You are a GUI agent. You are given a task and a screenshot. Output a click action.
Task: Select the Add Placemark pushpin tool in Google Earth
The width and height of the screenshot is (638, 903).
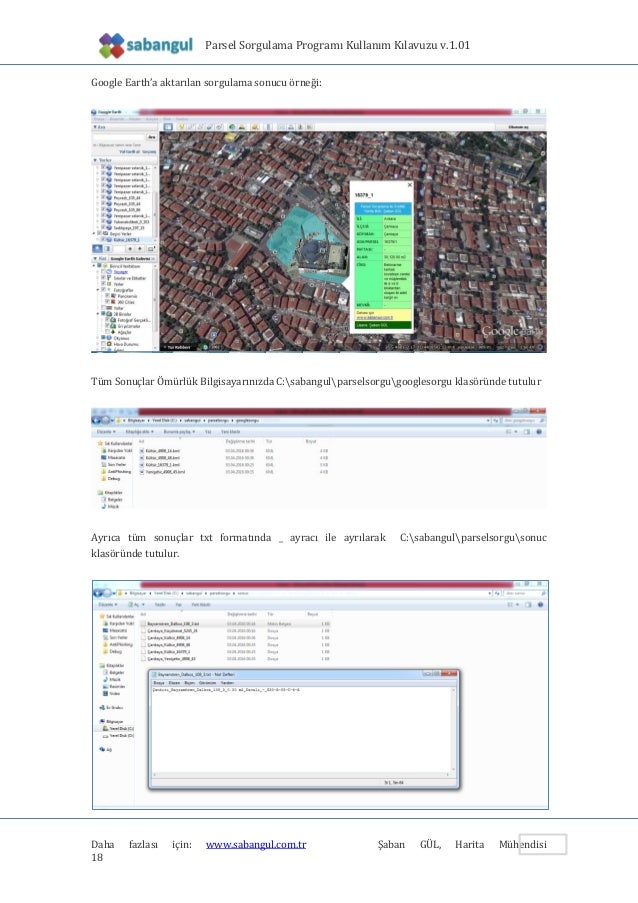181,127
